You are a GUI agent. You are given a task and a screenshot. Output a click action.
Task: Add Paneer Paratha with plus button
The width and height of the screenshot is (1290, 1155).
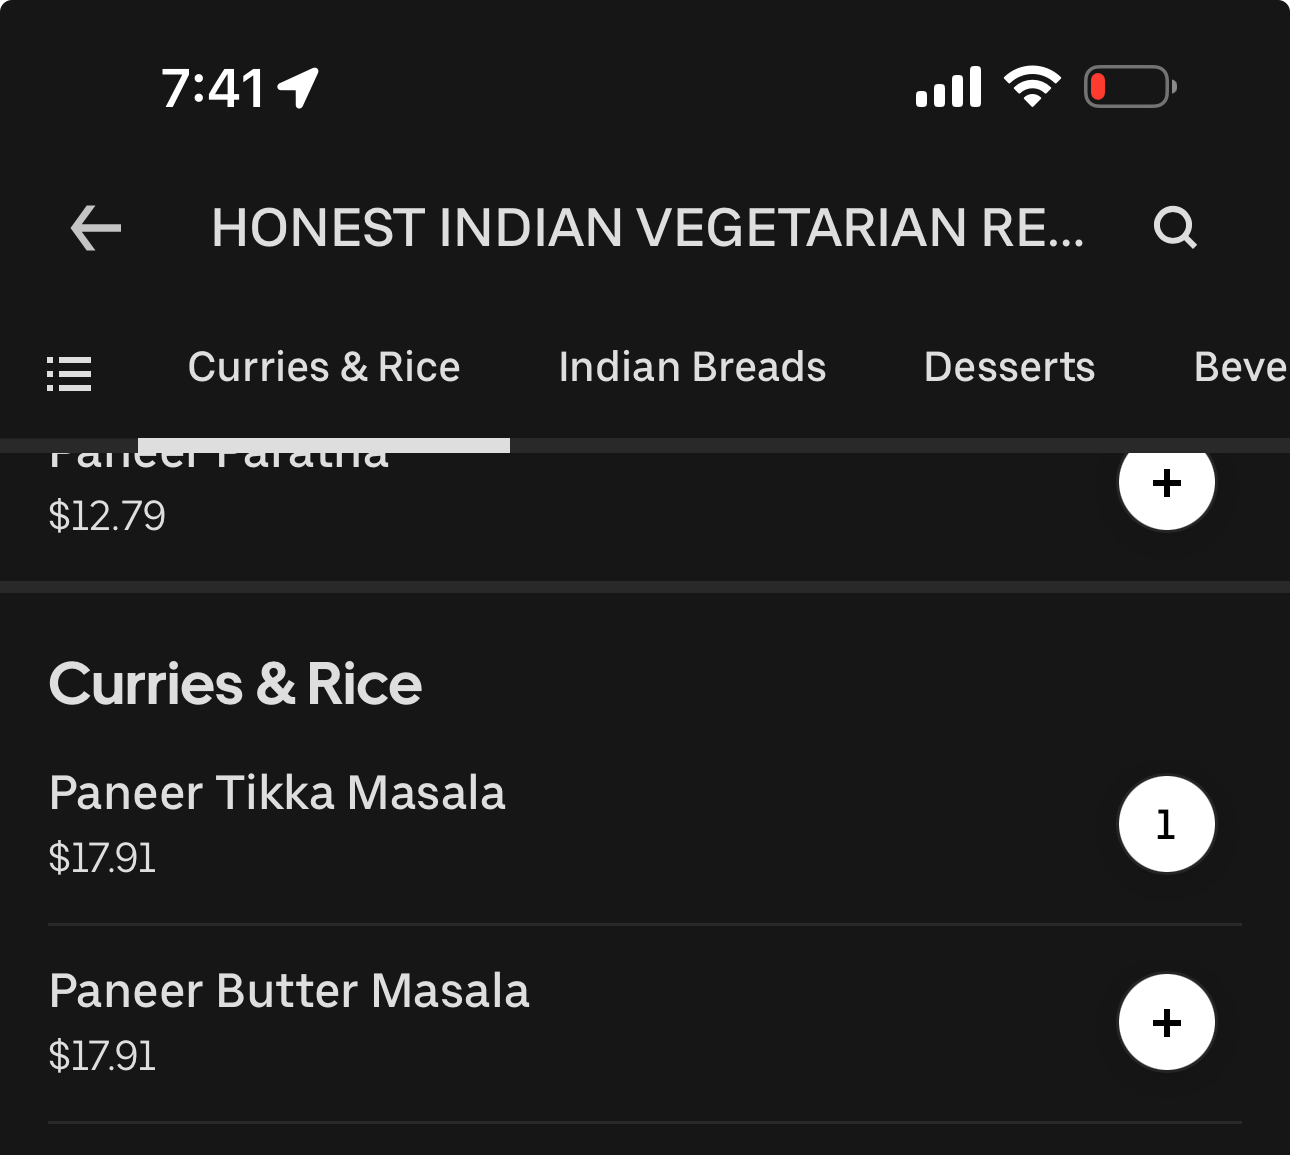point(1166,483)
